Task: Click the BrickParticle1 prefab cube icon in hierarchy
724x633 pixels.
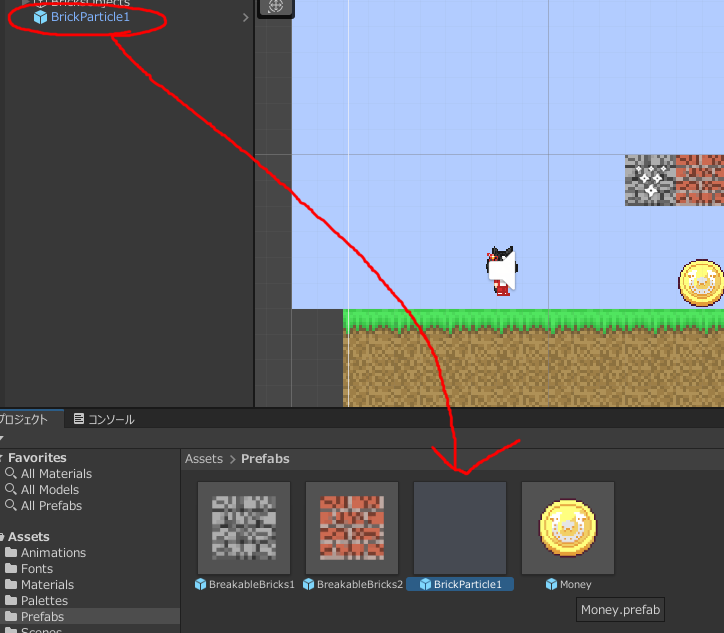Action: [x=40, y=17]
